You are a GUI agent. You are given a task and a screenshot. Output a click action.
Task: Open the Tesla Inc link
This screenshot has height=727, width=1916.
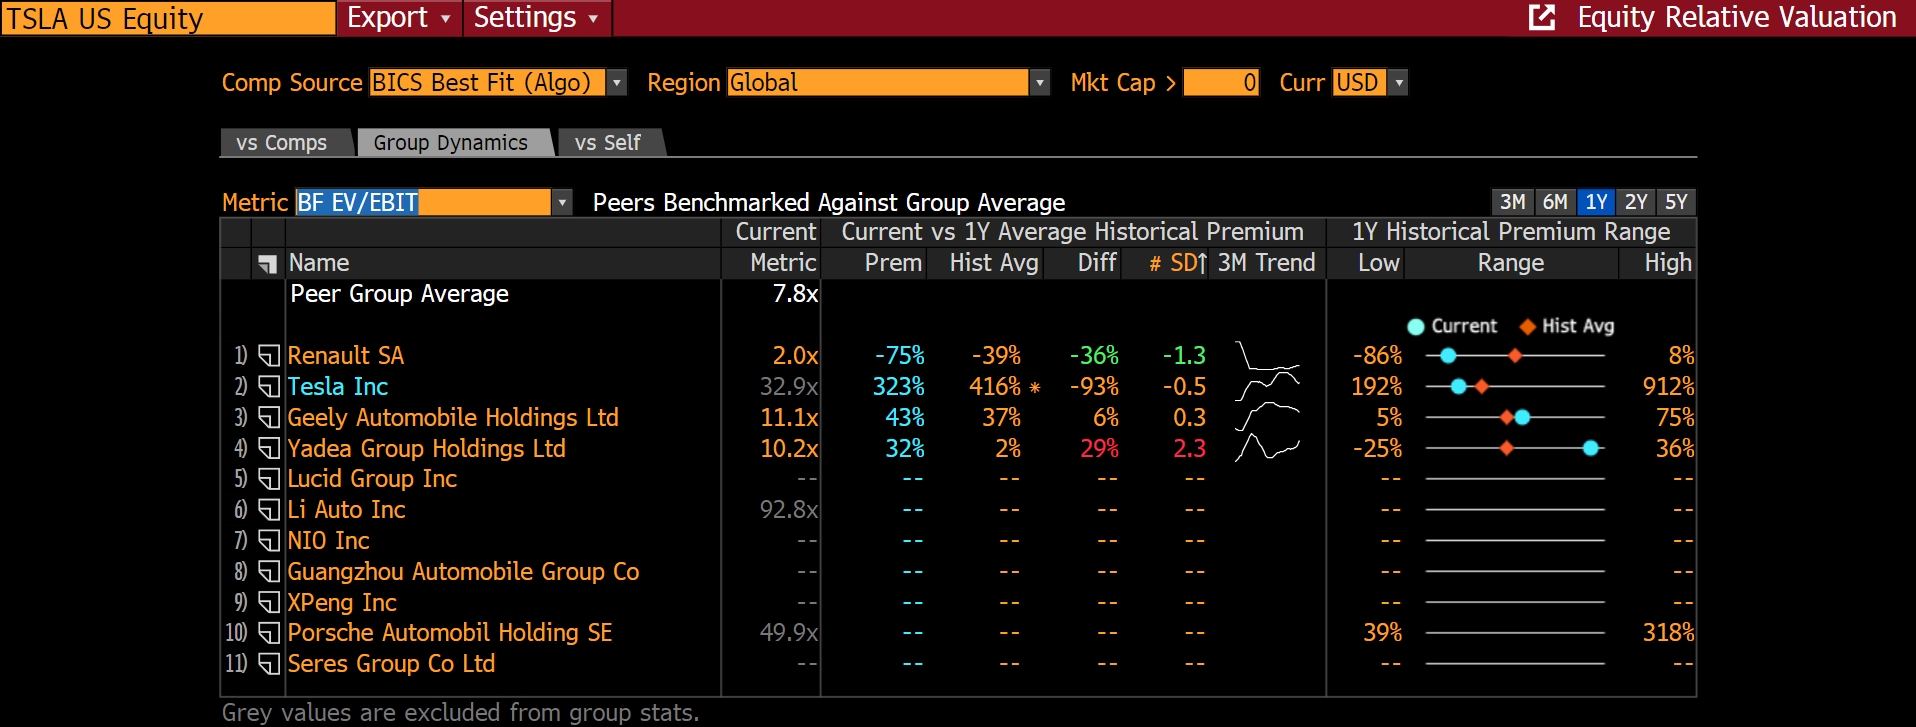click(338, 387)
